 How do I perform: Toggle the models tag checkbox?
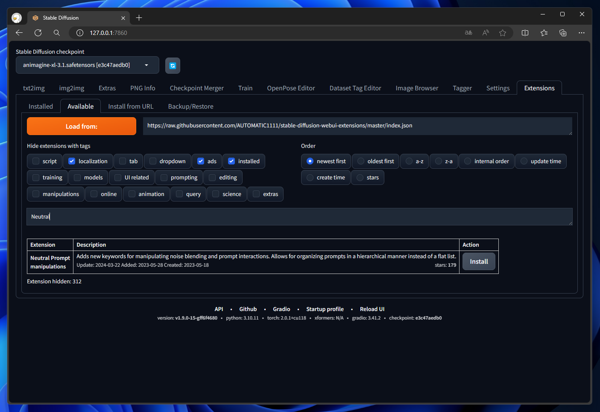[77, 178]
